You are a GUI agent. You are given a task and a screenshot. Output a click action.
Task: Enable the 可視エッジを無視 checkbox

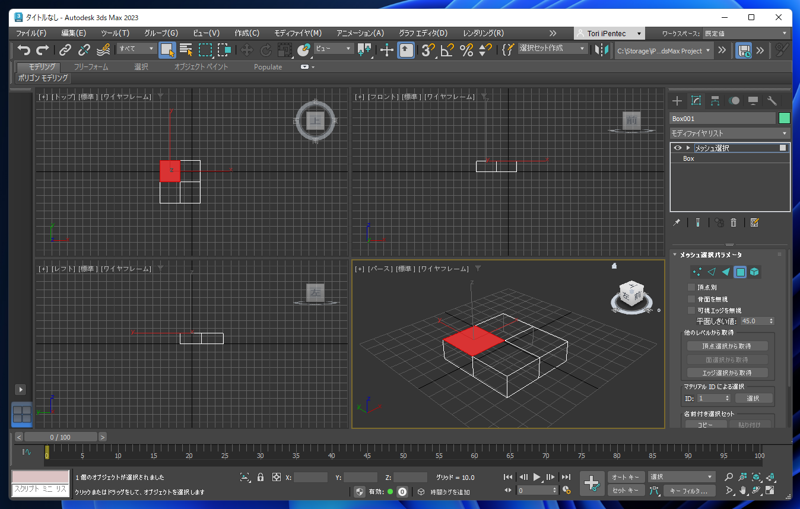(x=691, y=310)
